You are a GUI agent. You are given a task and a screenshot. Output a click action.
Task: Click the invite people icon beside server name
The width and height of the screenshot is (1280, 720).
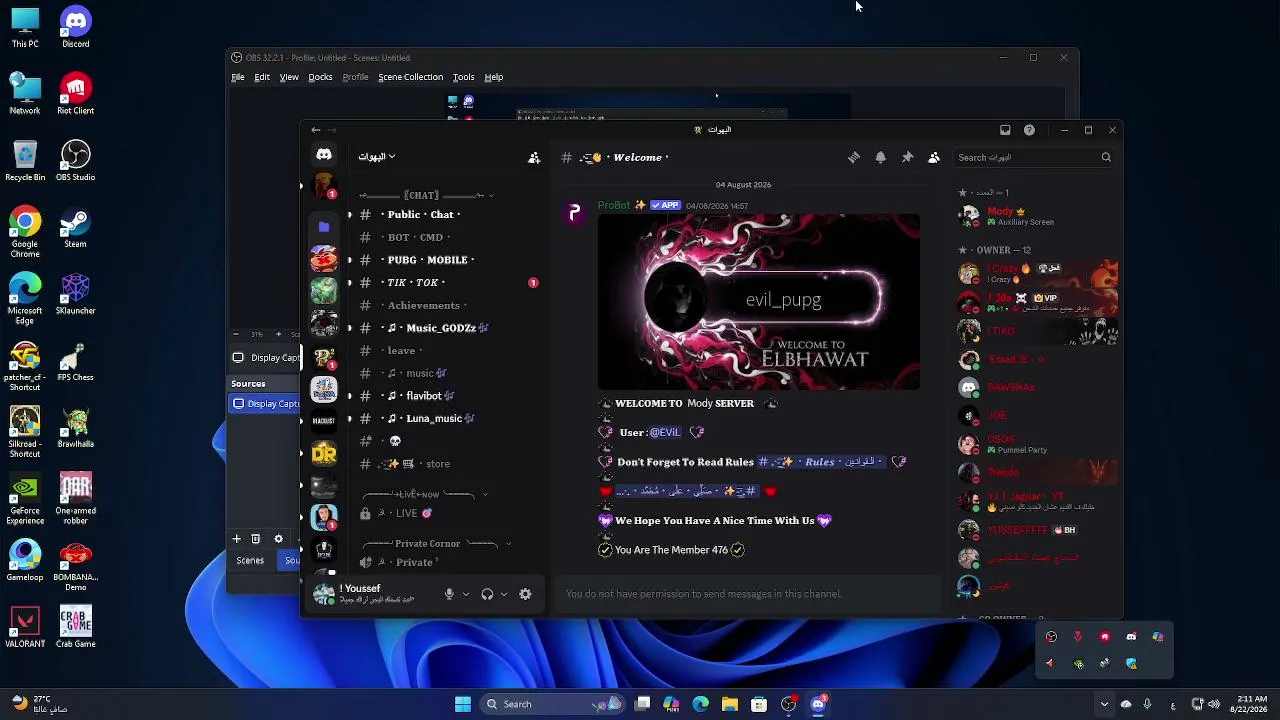[534, 157]
